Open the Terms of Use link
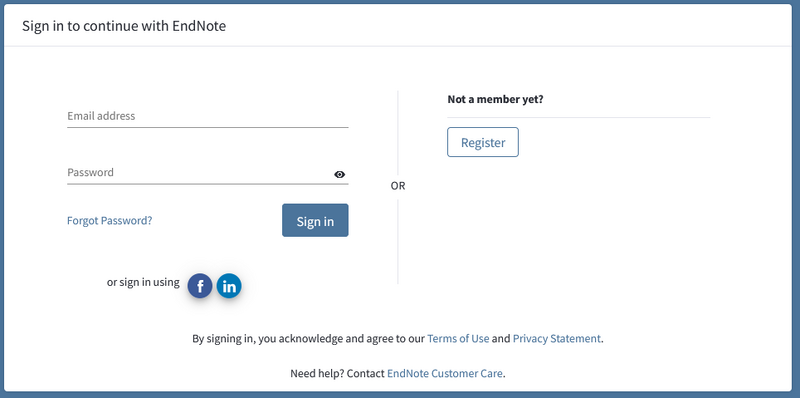 pos(458,338)
